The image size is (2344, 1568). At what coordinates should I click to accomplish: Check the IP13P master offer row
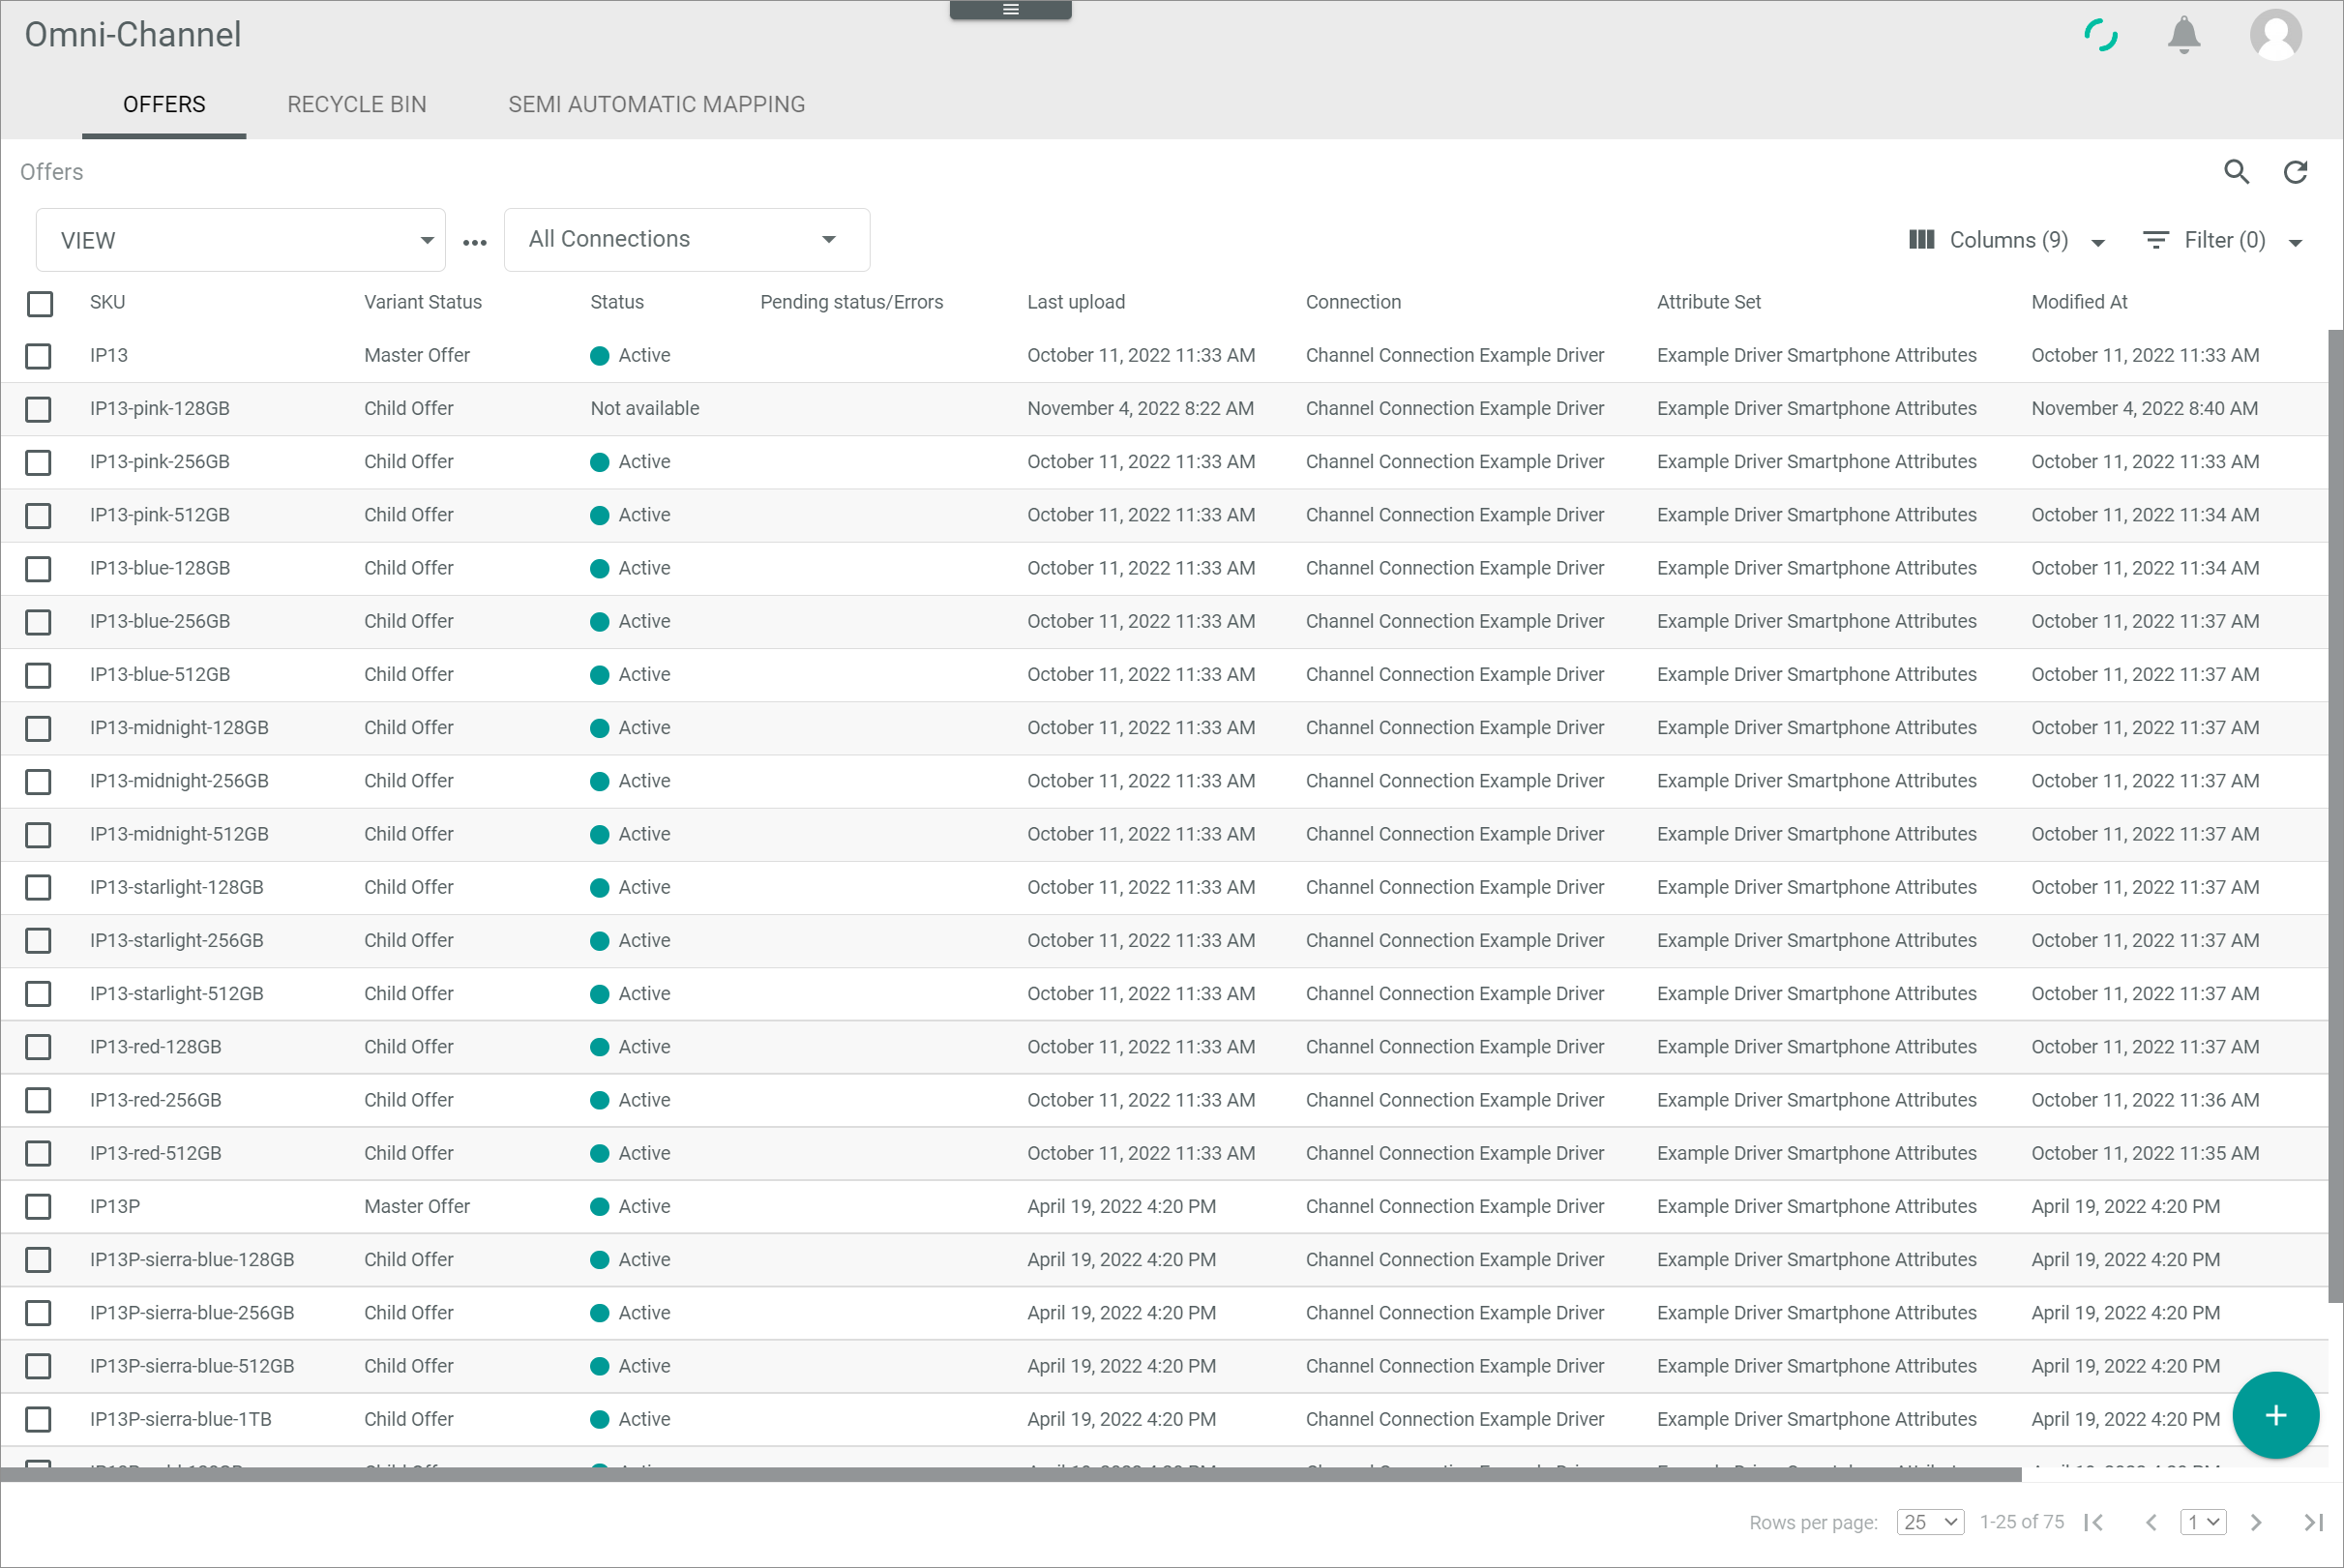(38, 1207)
